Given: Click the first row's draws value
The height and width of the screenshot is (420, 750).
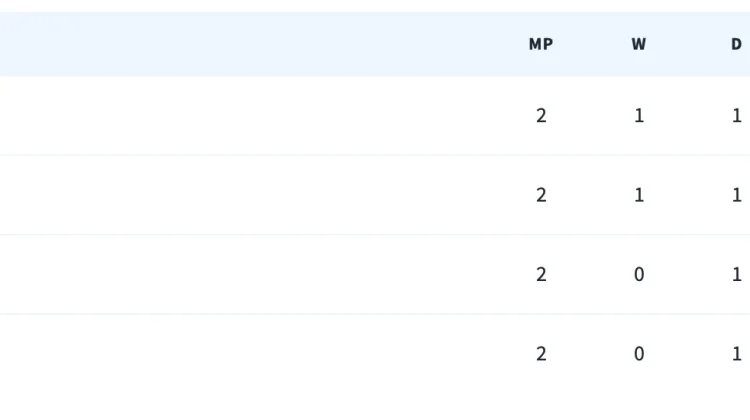Looking at the screenshot, I should [737, 115].
